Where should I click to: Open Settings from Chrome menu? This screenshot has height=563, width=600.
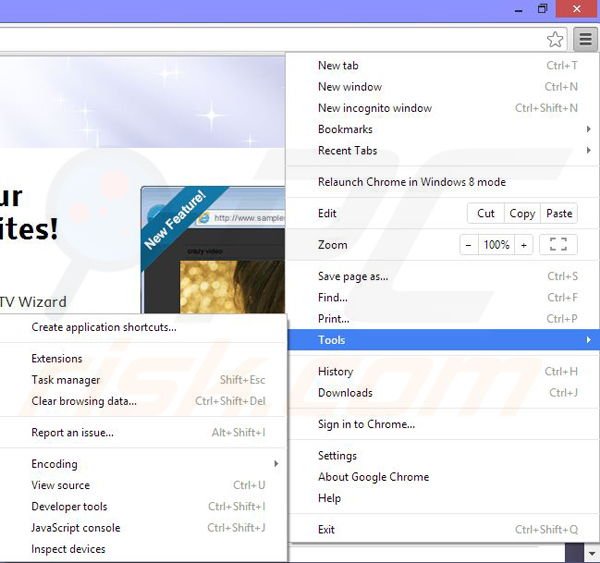click(x=442, y=455)
